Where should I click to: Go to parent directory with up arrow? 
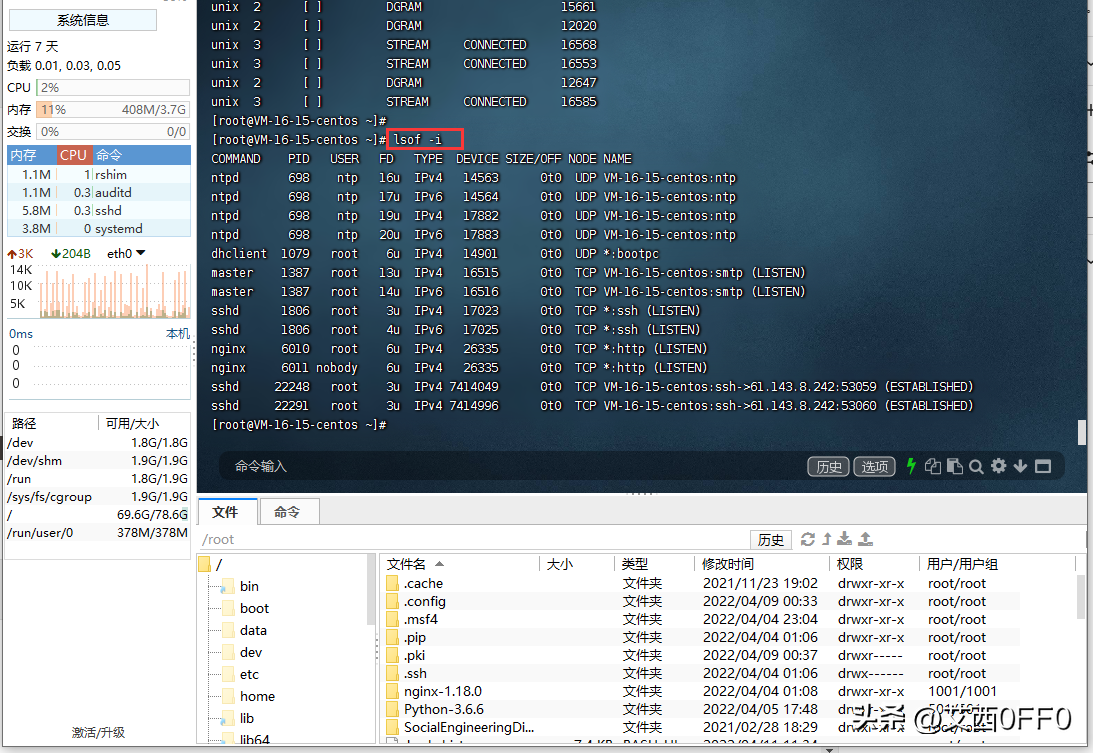coord(827,539)
